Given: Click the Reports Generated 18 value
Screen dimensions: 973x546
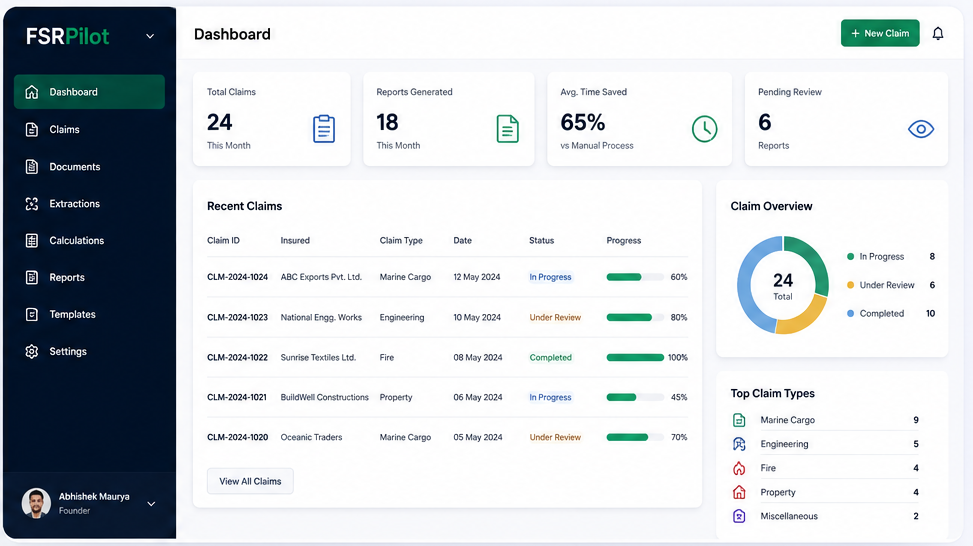Looking at the screenshot, I should click(x=387, y=122).
